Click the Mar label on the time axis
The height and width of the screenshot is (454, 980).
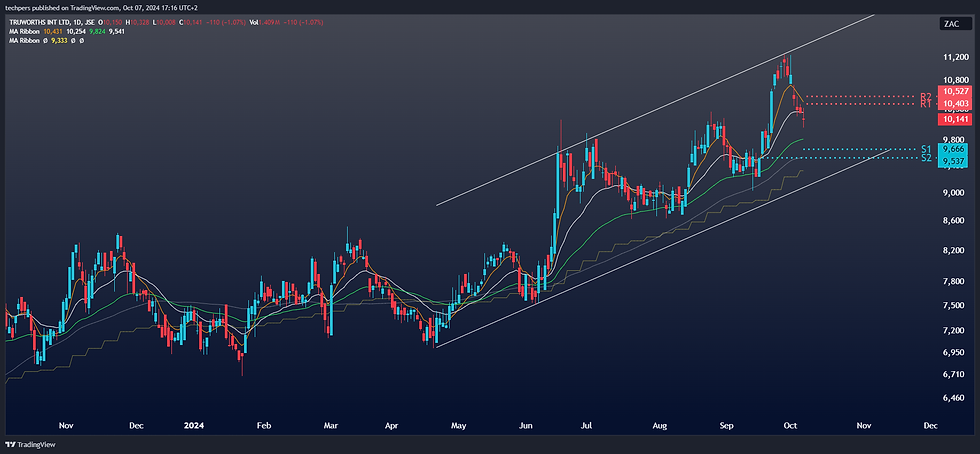331,425
